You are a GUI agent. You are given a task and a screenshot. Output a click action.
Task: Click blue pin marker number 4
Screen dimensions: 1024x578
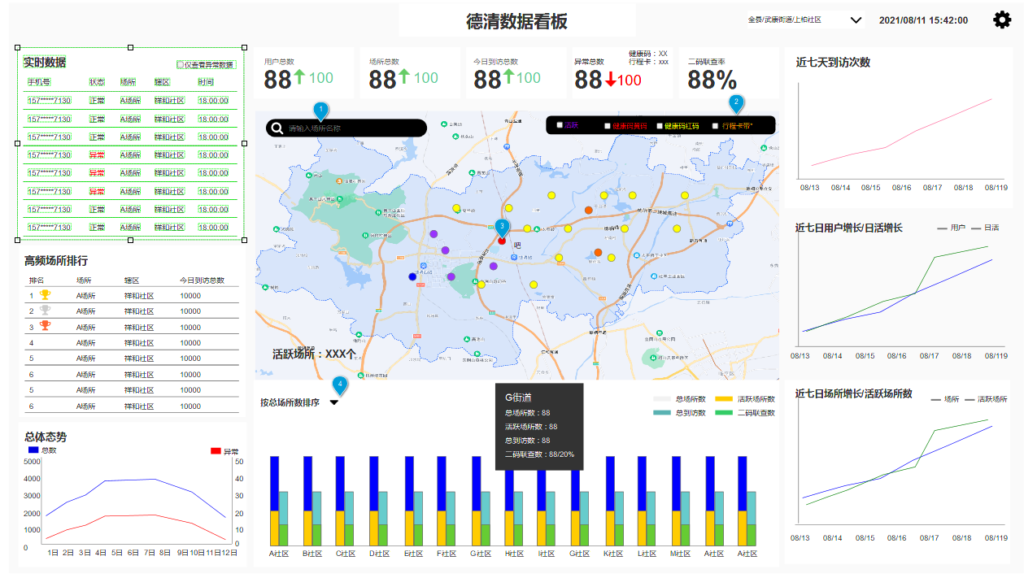tap(340, 385)
